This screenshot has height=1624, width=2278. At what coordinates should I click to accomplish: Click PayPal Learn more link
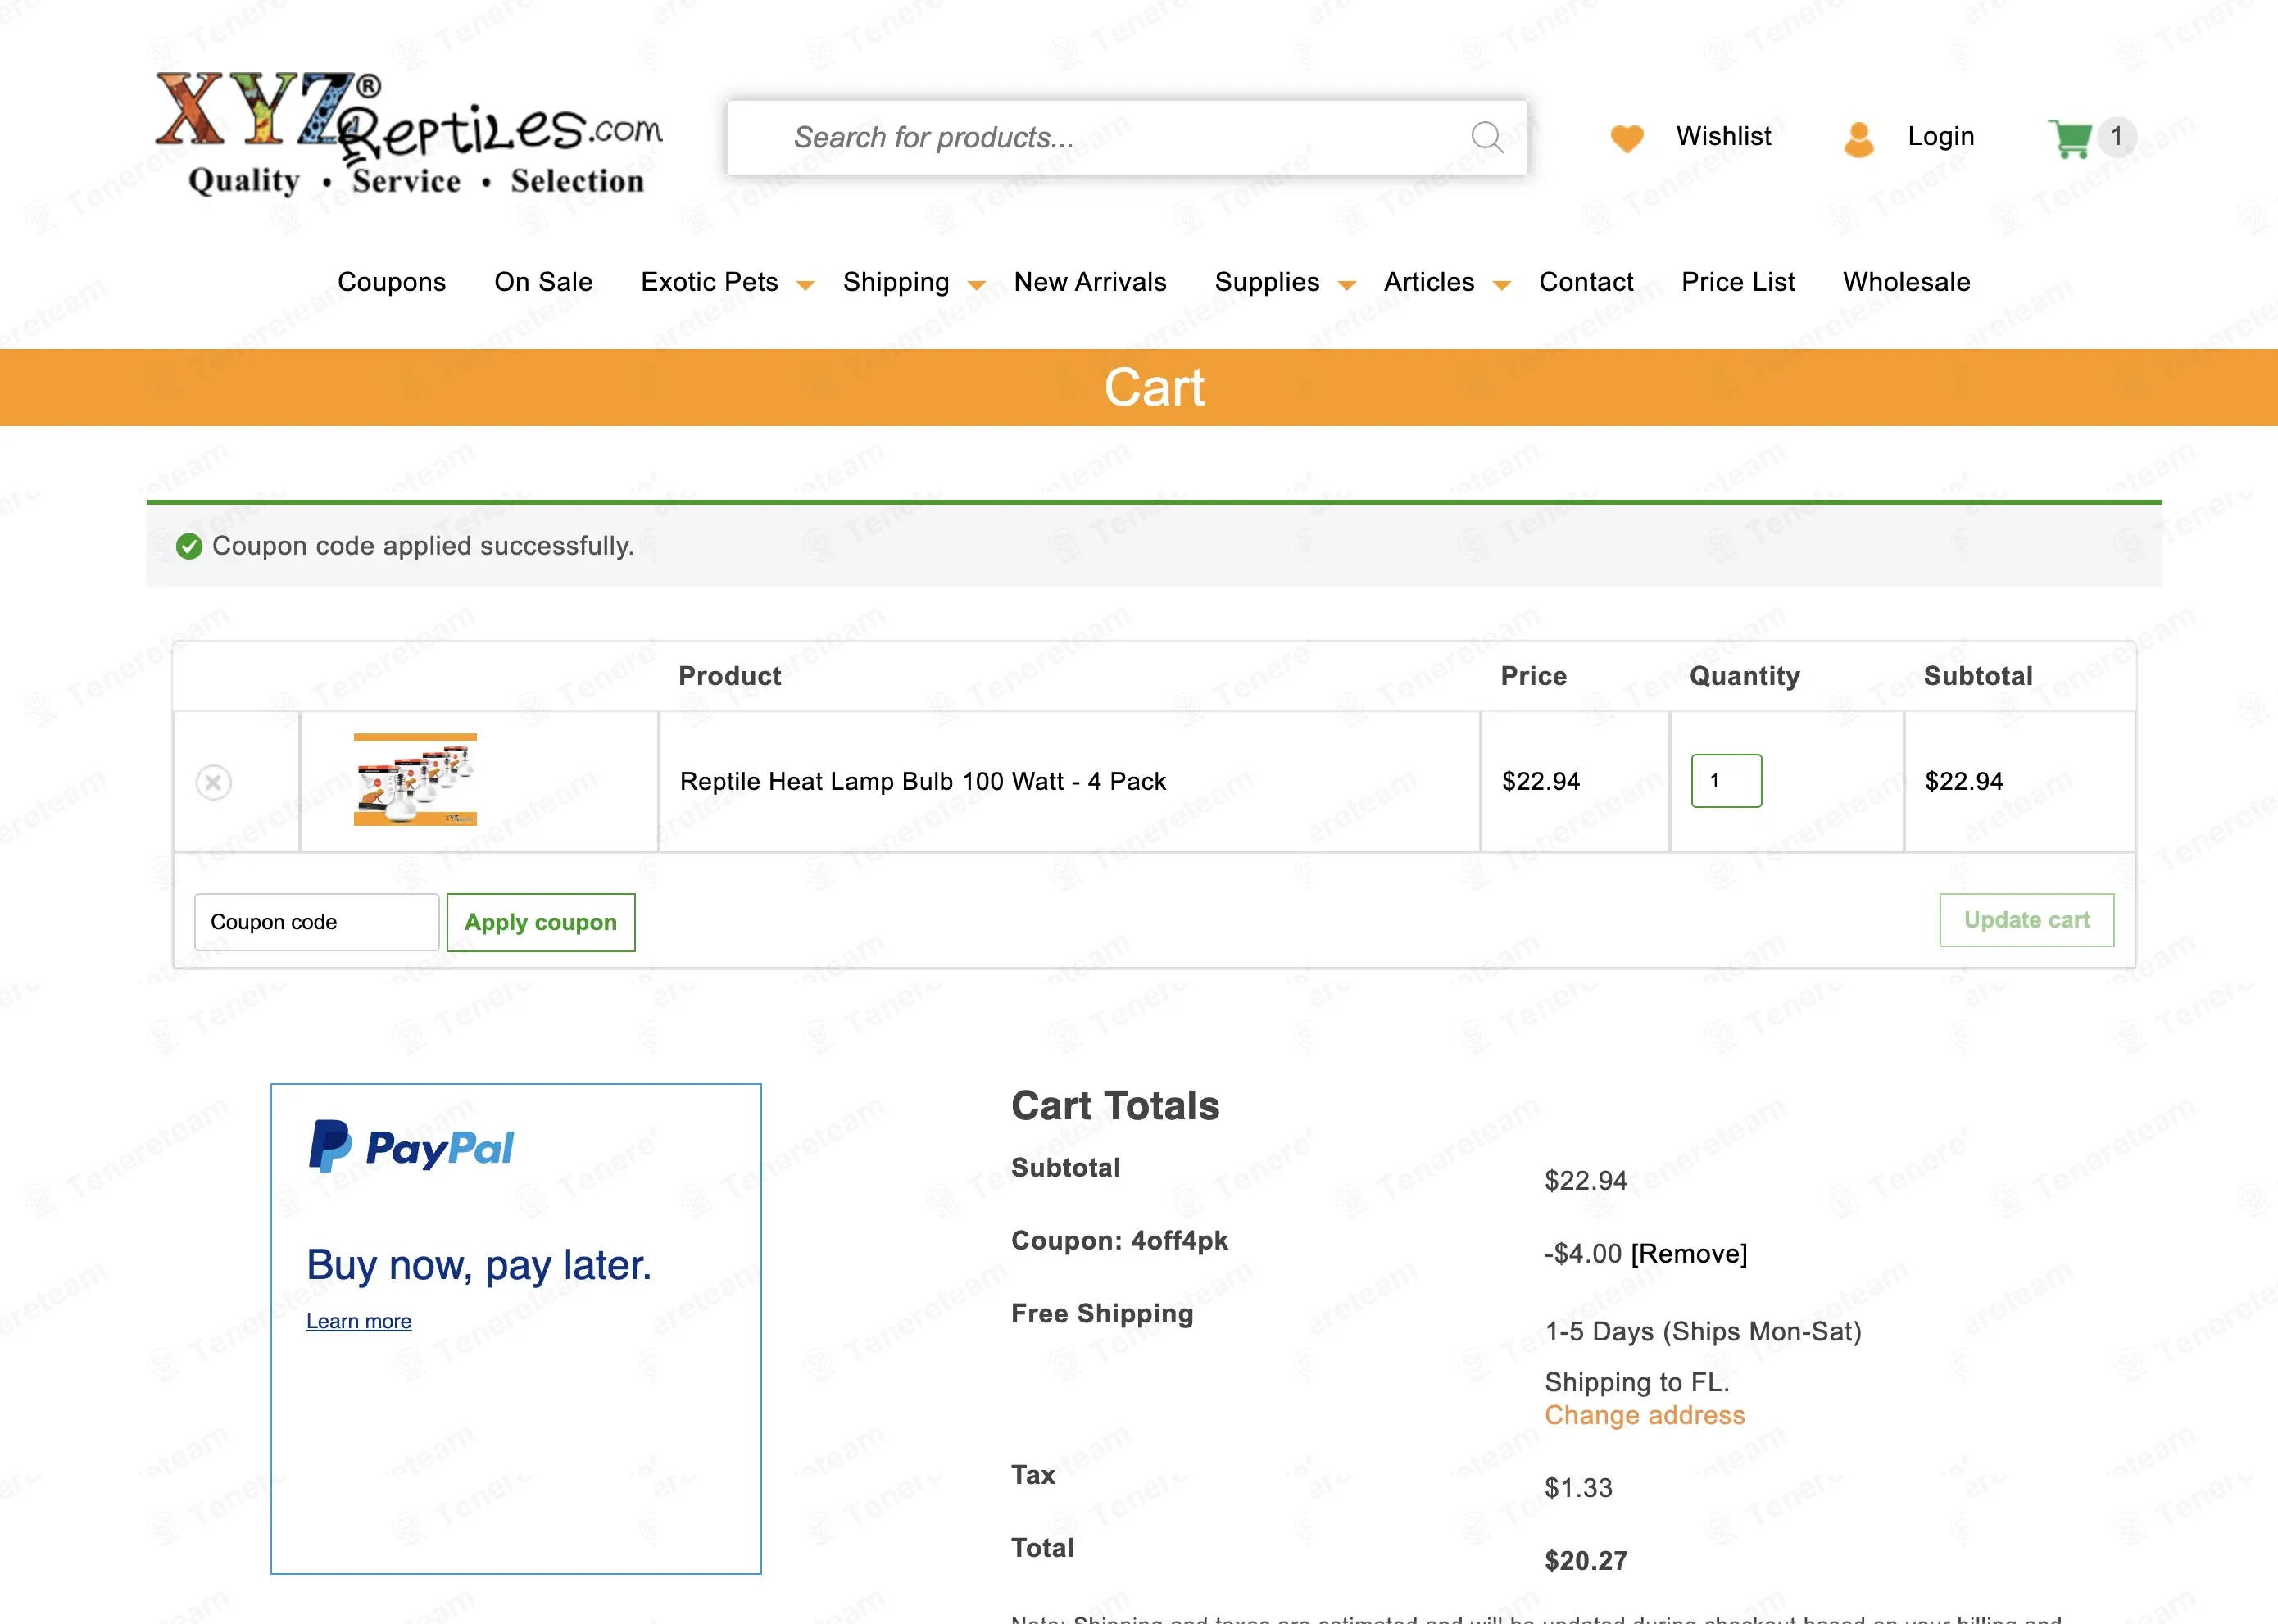point(359,1321)
